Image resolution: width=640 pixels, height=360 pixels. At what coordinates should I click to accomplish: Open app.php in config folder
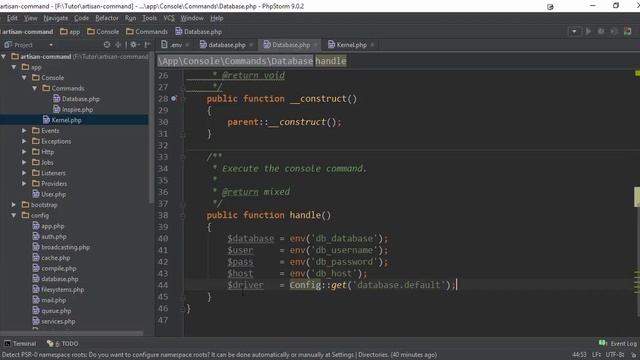[48, 226]
